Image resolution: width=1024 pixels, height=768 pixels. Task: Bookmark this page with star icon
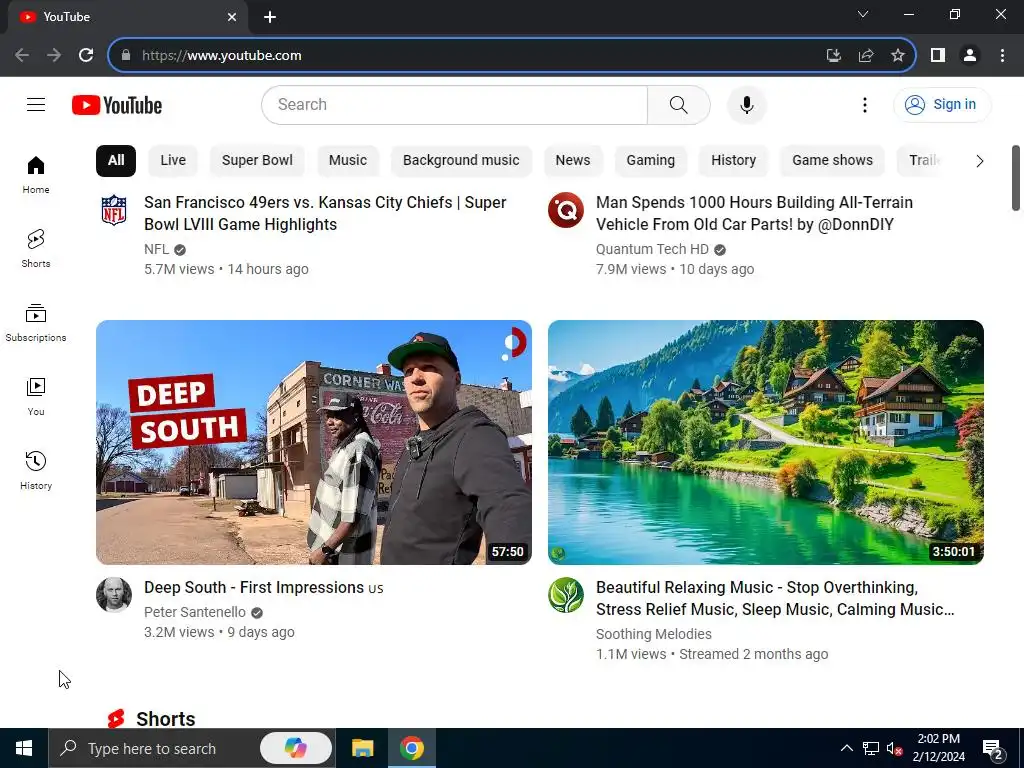(898, 56)
